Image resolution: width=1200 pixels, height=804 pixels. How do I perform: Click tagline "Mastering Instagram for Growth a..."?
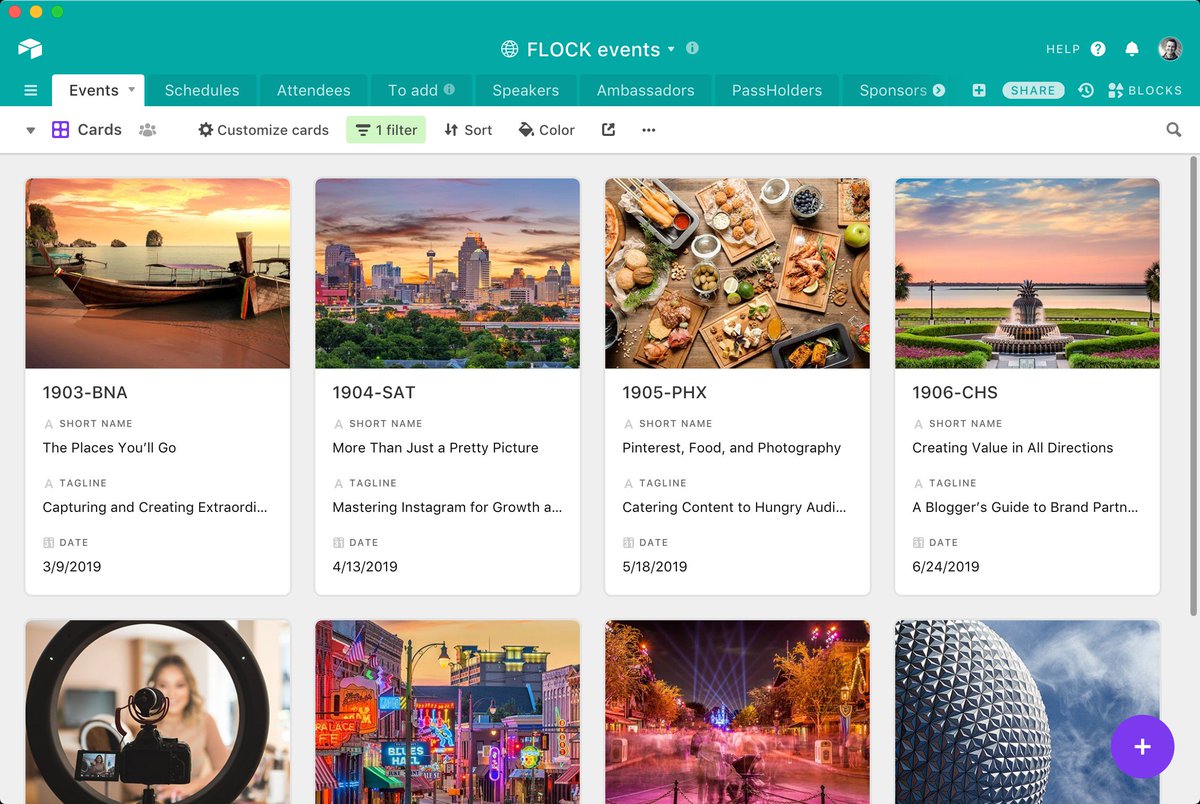point(447,507)
